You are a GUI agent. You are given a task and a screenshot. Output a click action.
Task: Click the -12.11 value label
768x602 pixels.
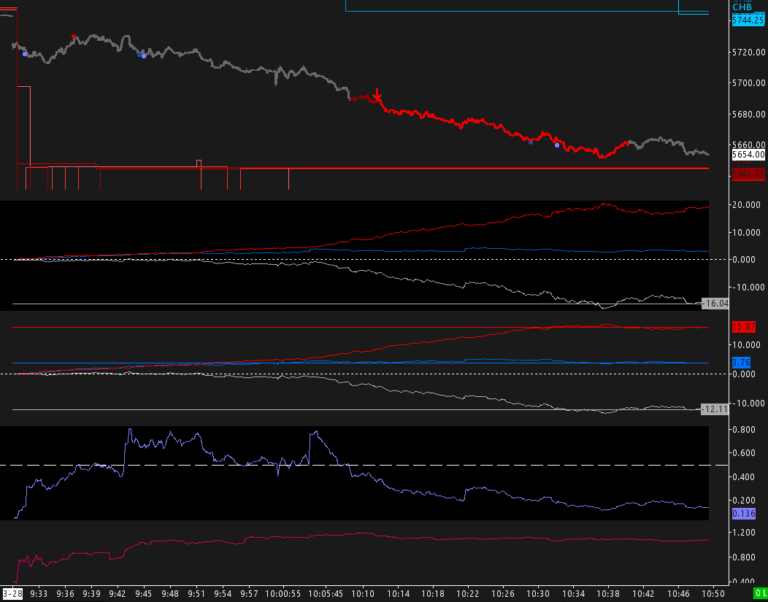pos(715,409)
